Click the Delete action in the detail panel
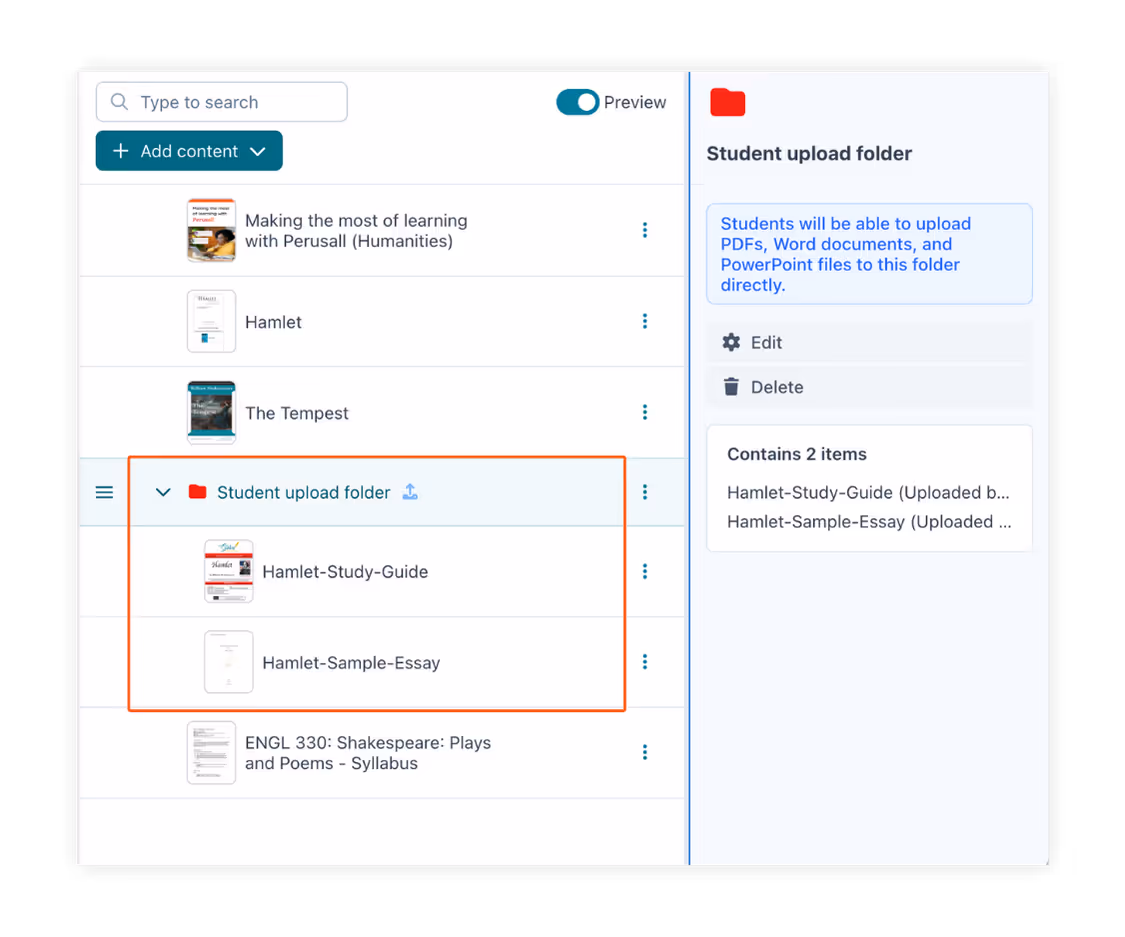Screen dimensions: 1125x937 point(776,387)
